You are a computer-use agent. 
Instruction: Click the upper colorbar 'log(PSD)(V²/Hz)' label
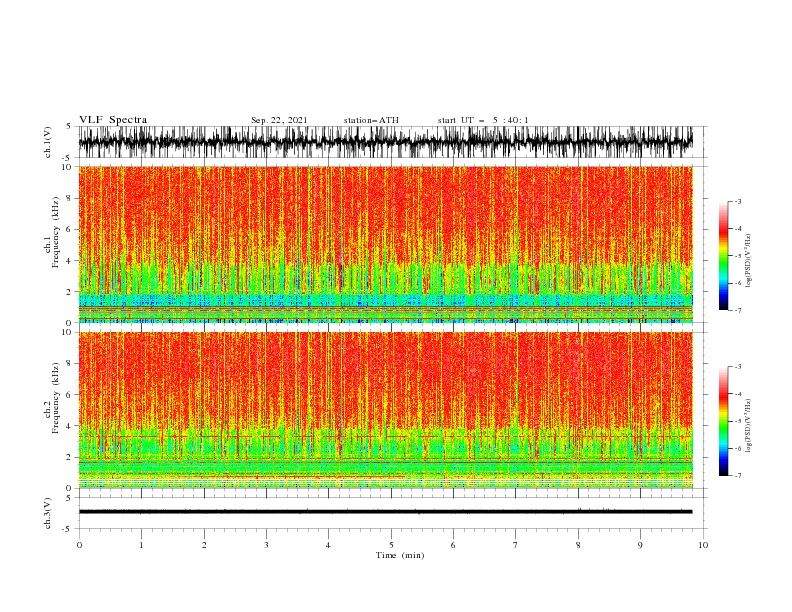coord(748,261)
